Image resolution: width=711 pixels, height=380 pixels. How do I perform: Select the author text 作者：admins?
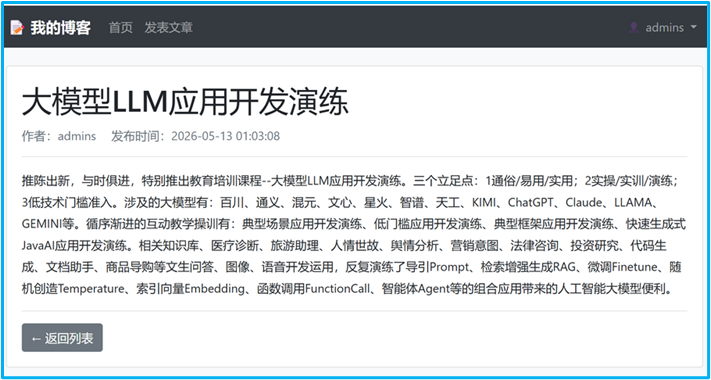pyautogui.click(x=59, y=136)
